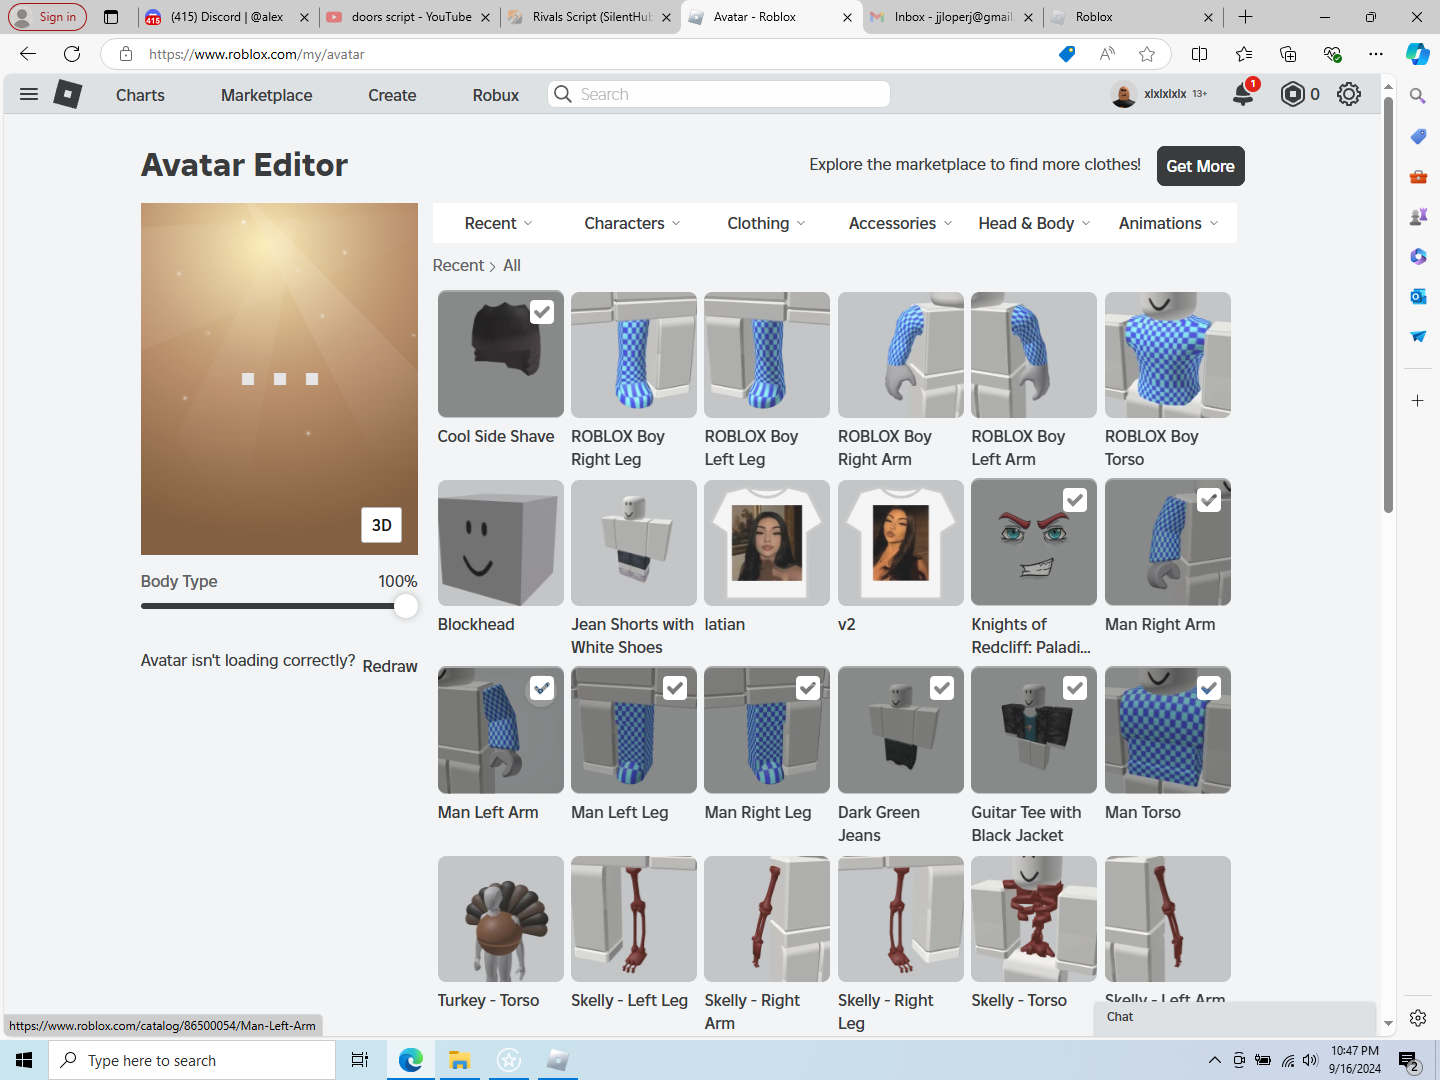This screenshot has width=1440, height=1080.
Task: Add this page to favorites
Action: [1147, 54]
